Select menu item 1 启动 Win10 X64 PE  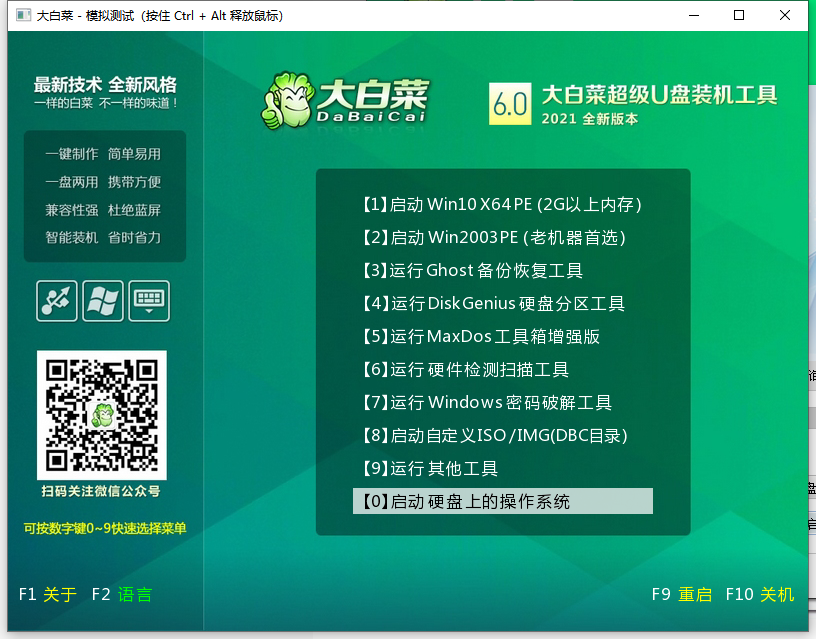coord(503,205)
